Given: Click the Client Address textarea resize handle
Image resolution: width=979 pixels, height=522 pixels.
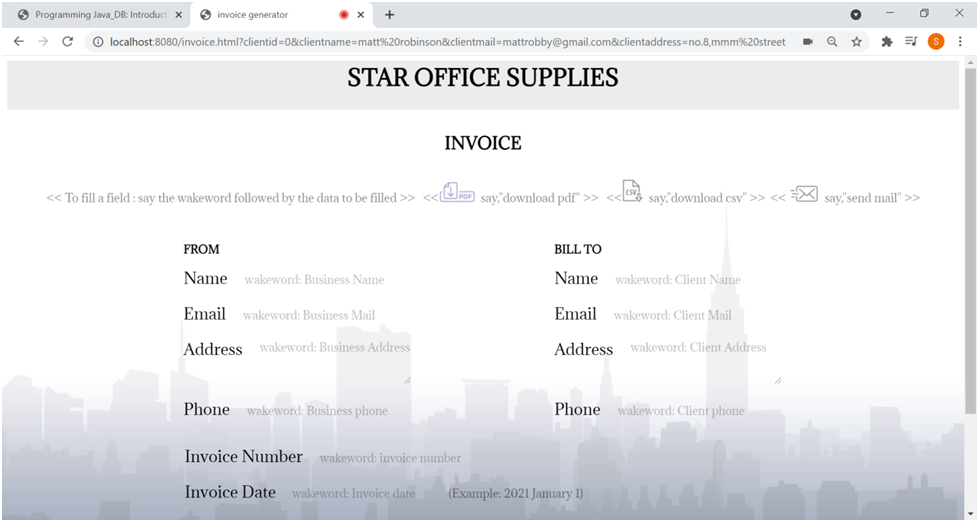Looking at the screenshot, I should [778, 380].
